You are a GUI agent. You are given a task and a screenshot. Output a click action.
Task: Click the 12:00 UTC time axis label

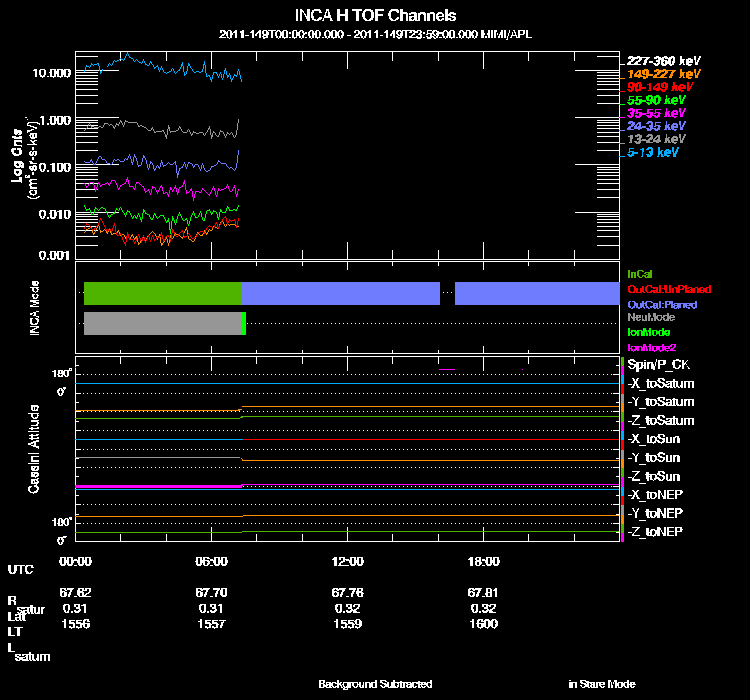coord(348,561)
